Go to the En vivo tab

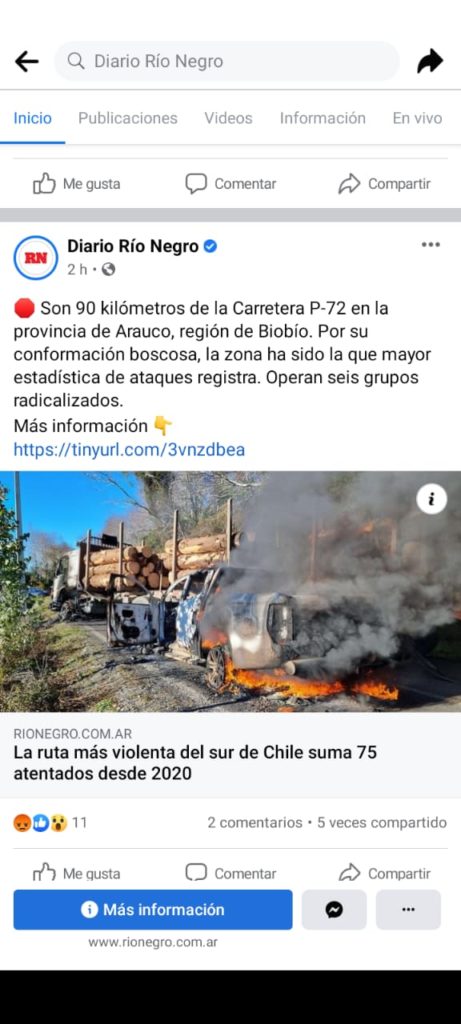tap(417, 118)
